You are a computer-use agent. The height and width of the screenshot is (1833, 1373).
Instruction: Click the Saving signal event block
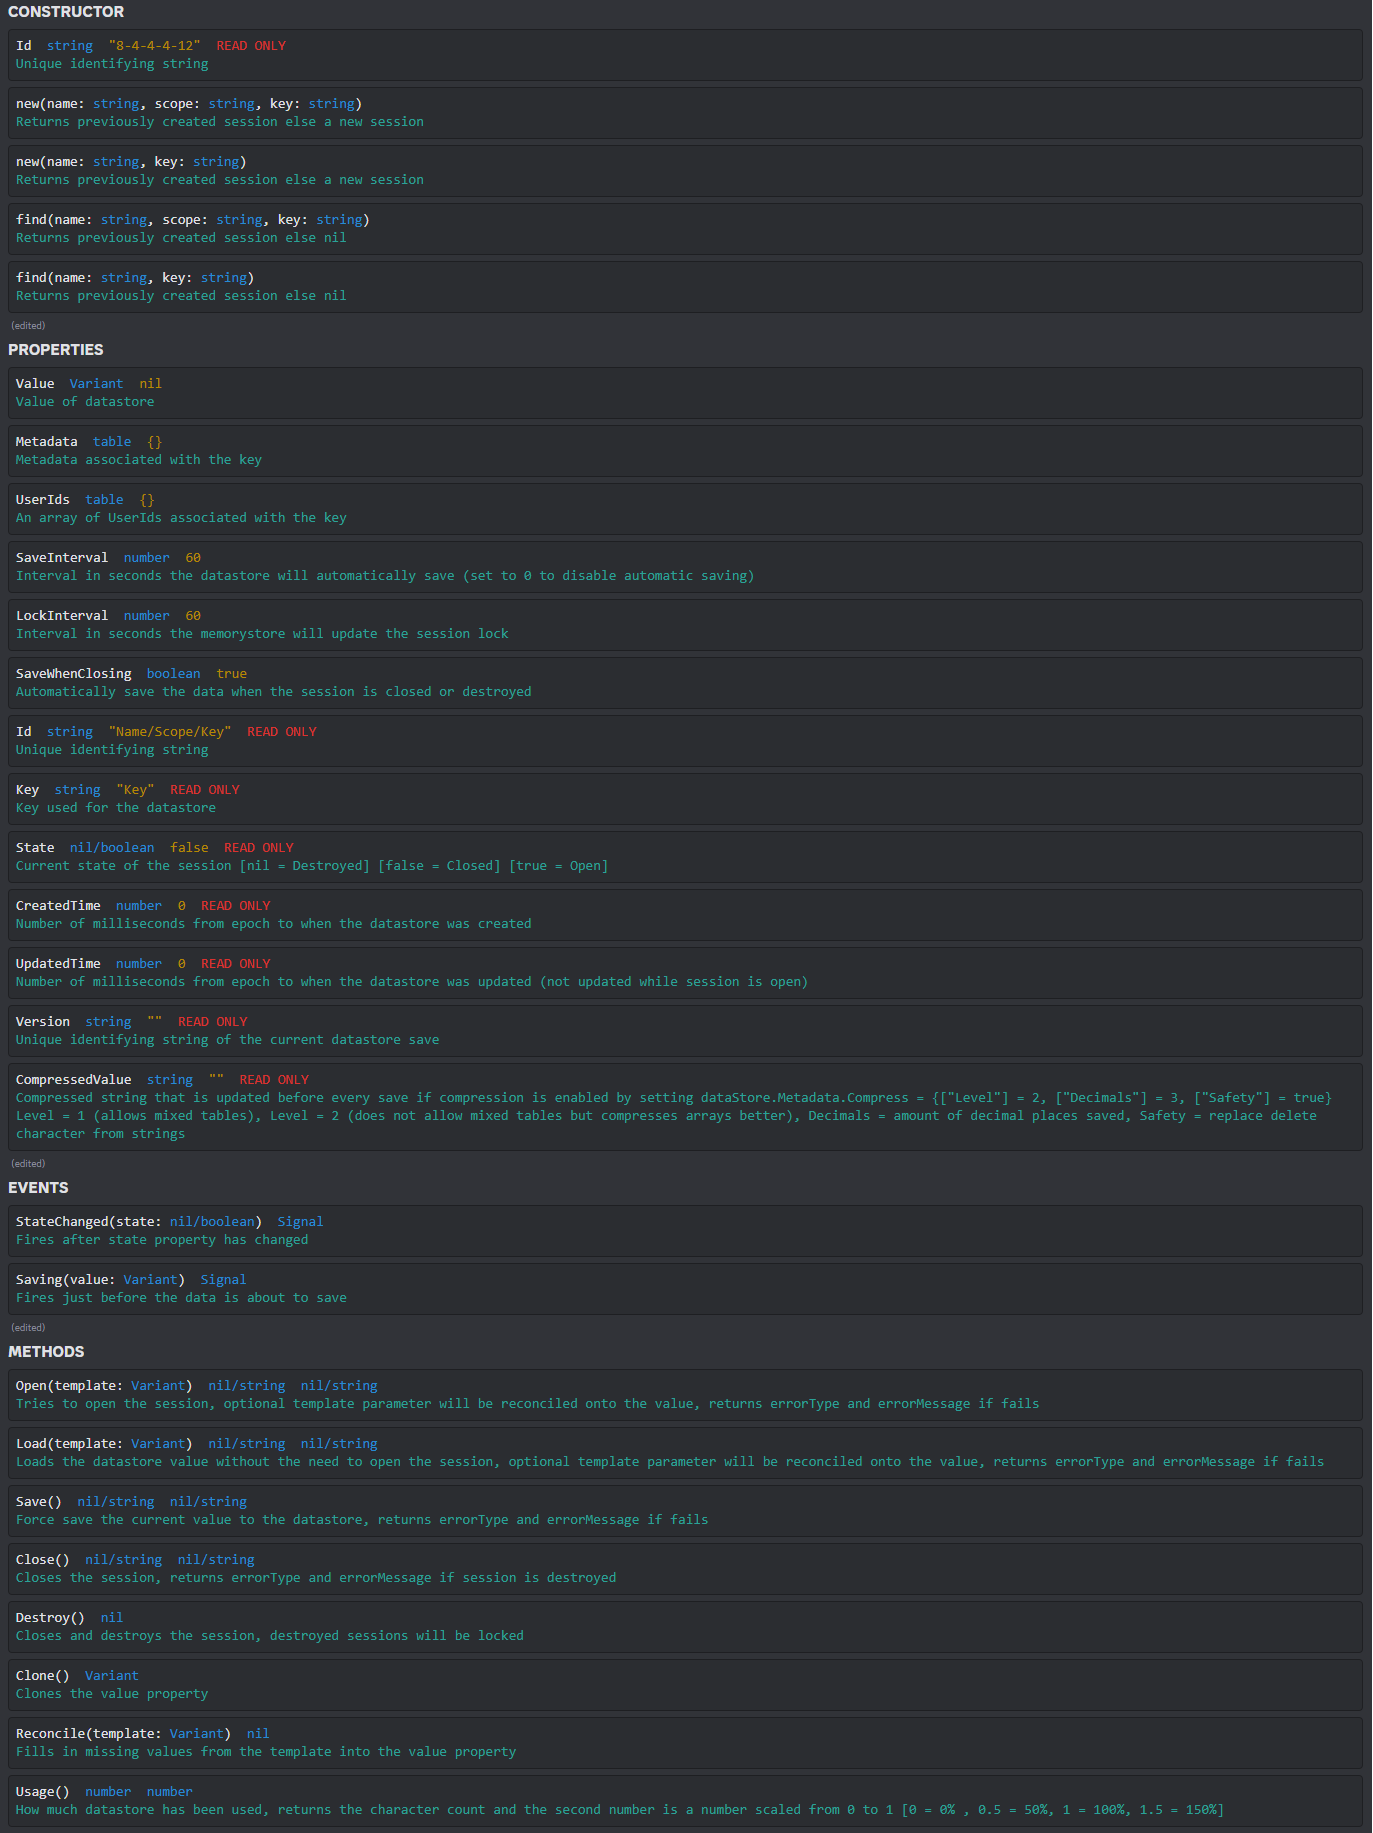coord(685,1289)
